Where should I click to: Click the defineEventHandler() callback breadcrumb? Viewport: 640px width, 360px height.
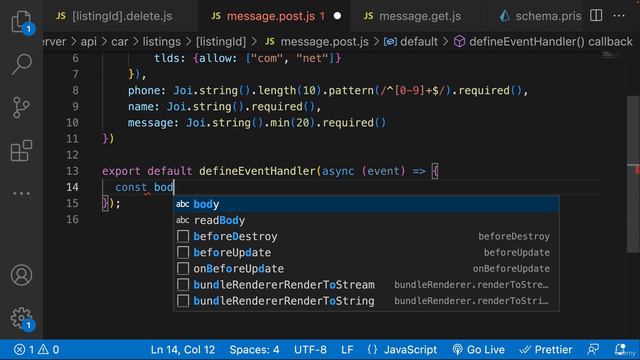click(x=543, y=42)
